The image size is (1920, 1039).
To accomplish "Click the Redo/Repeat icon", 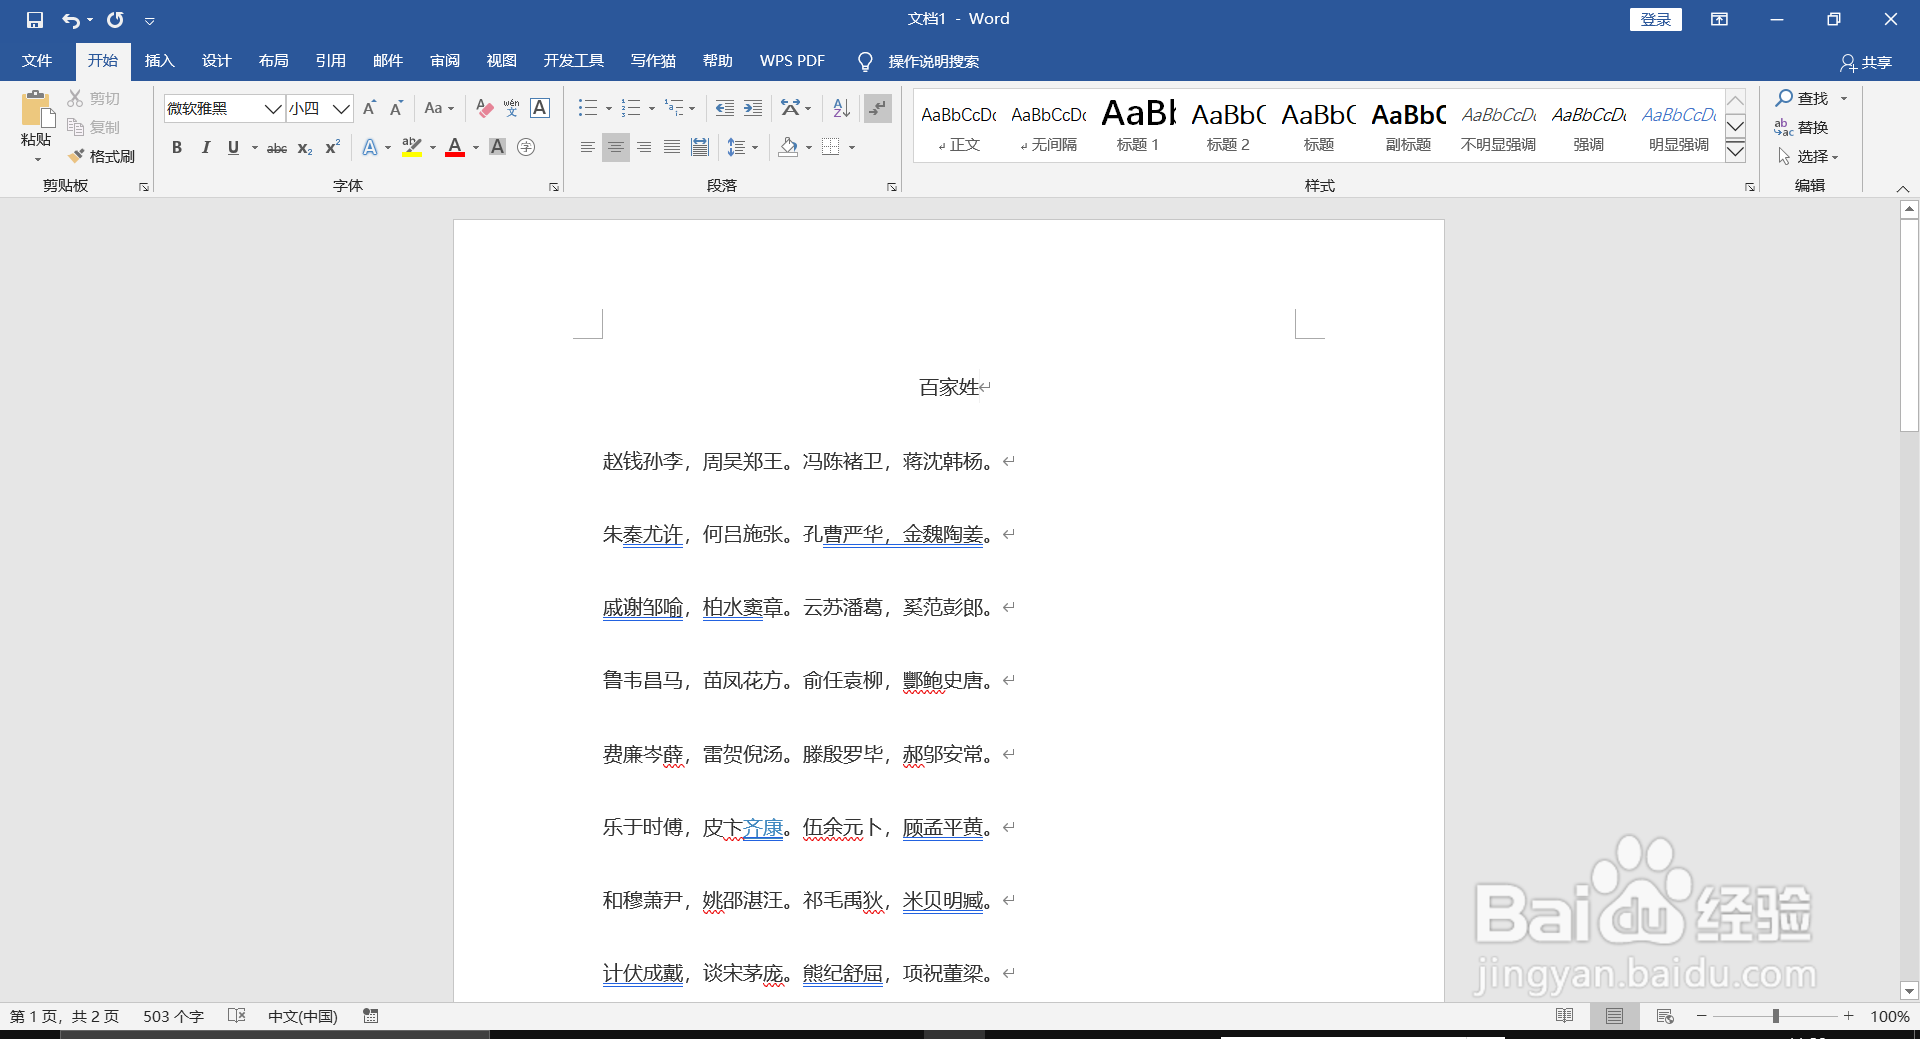I will coord(115,19).
